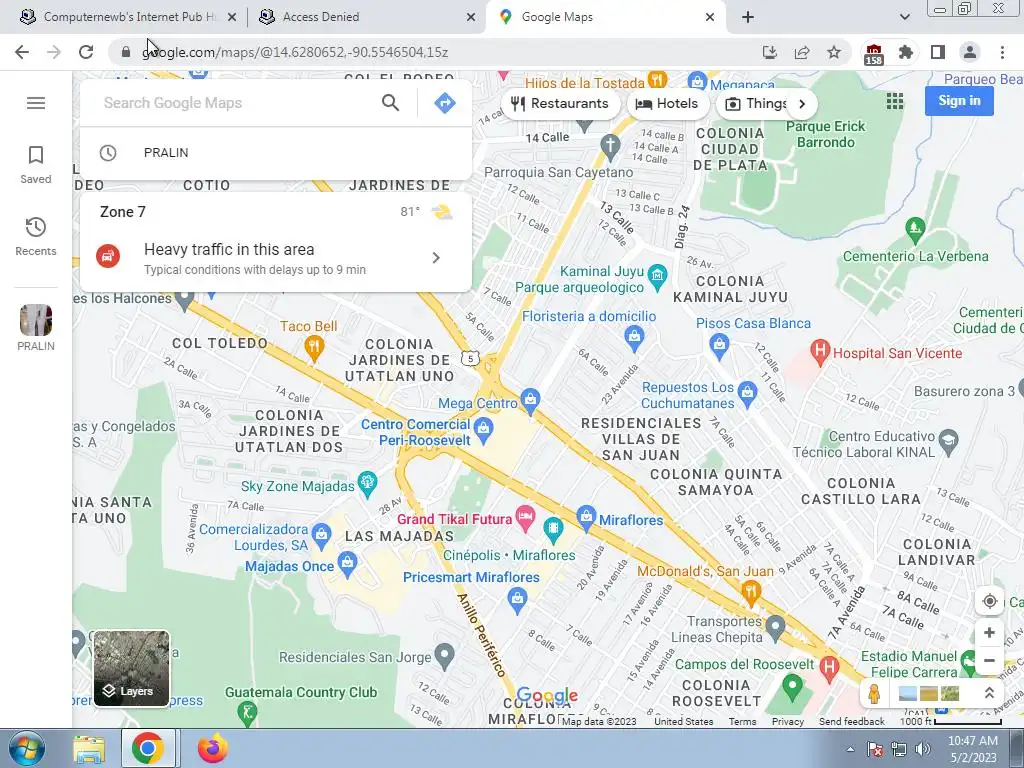Select Pricesmart Miraflores pin

pyautogui.click(x=517, y=600)
